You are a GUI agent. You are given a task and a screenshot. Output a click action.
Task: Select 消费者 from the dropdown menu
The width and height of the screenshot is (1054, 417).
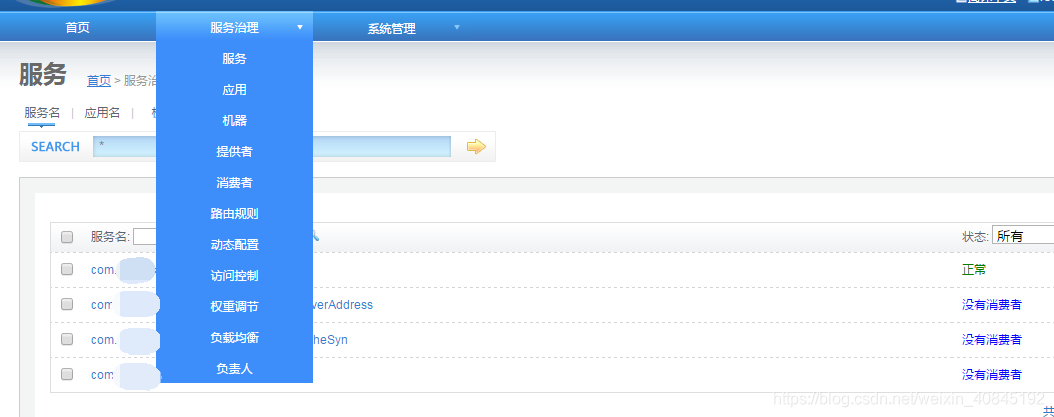[x=234, y=183]
